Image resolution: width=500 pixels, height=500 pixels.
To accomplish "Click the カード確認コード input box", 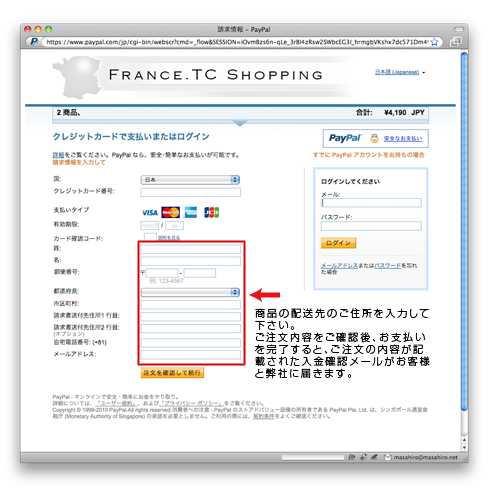I will 150,237.
